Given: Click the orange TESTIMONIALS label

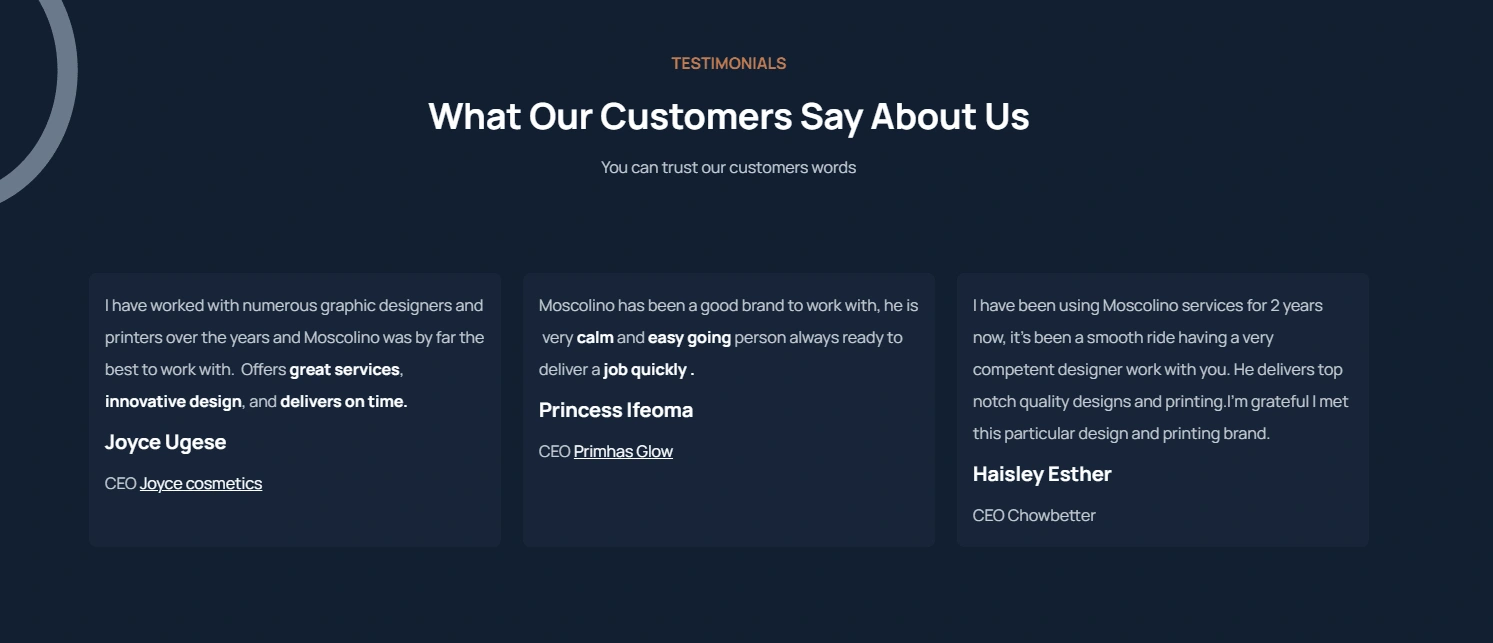Looking at the screenshot, I should [728, 64].
